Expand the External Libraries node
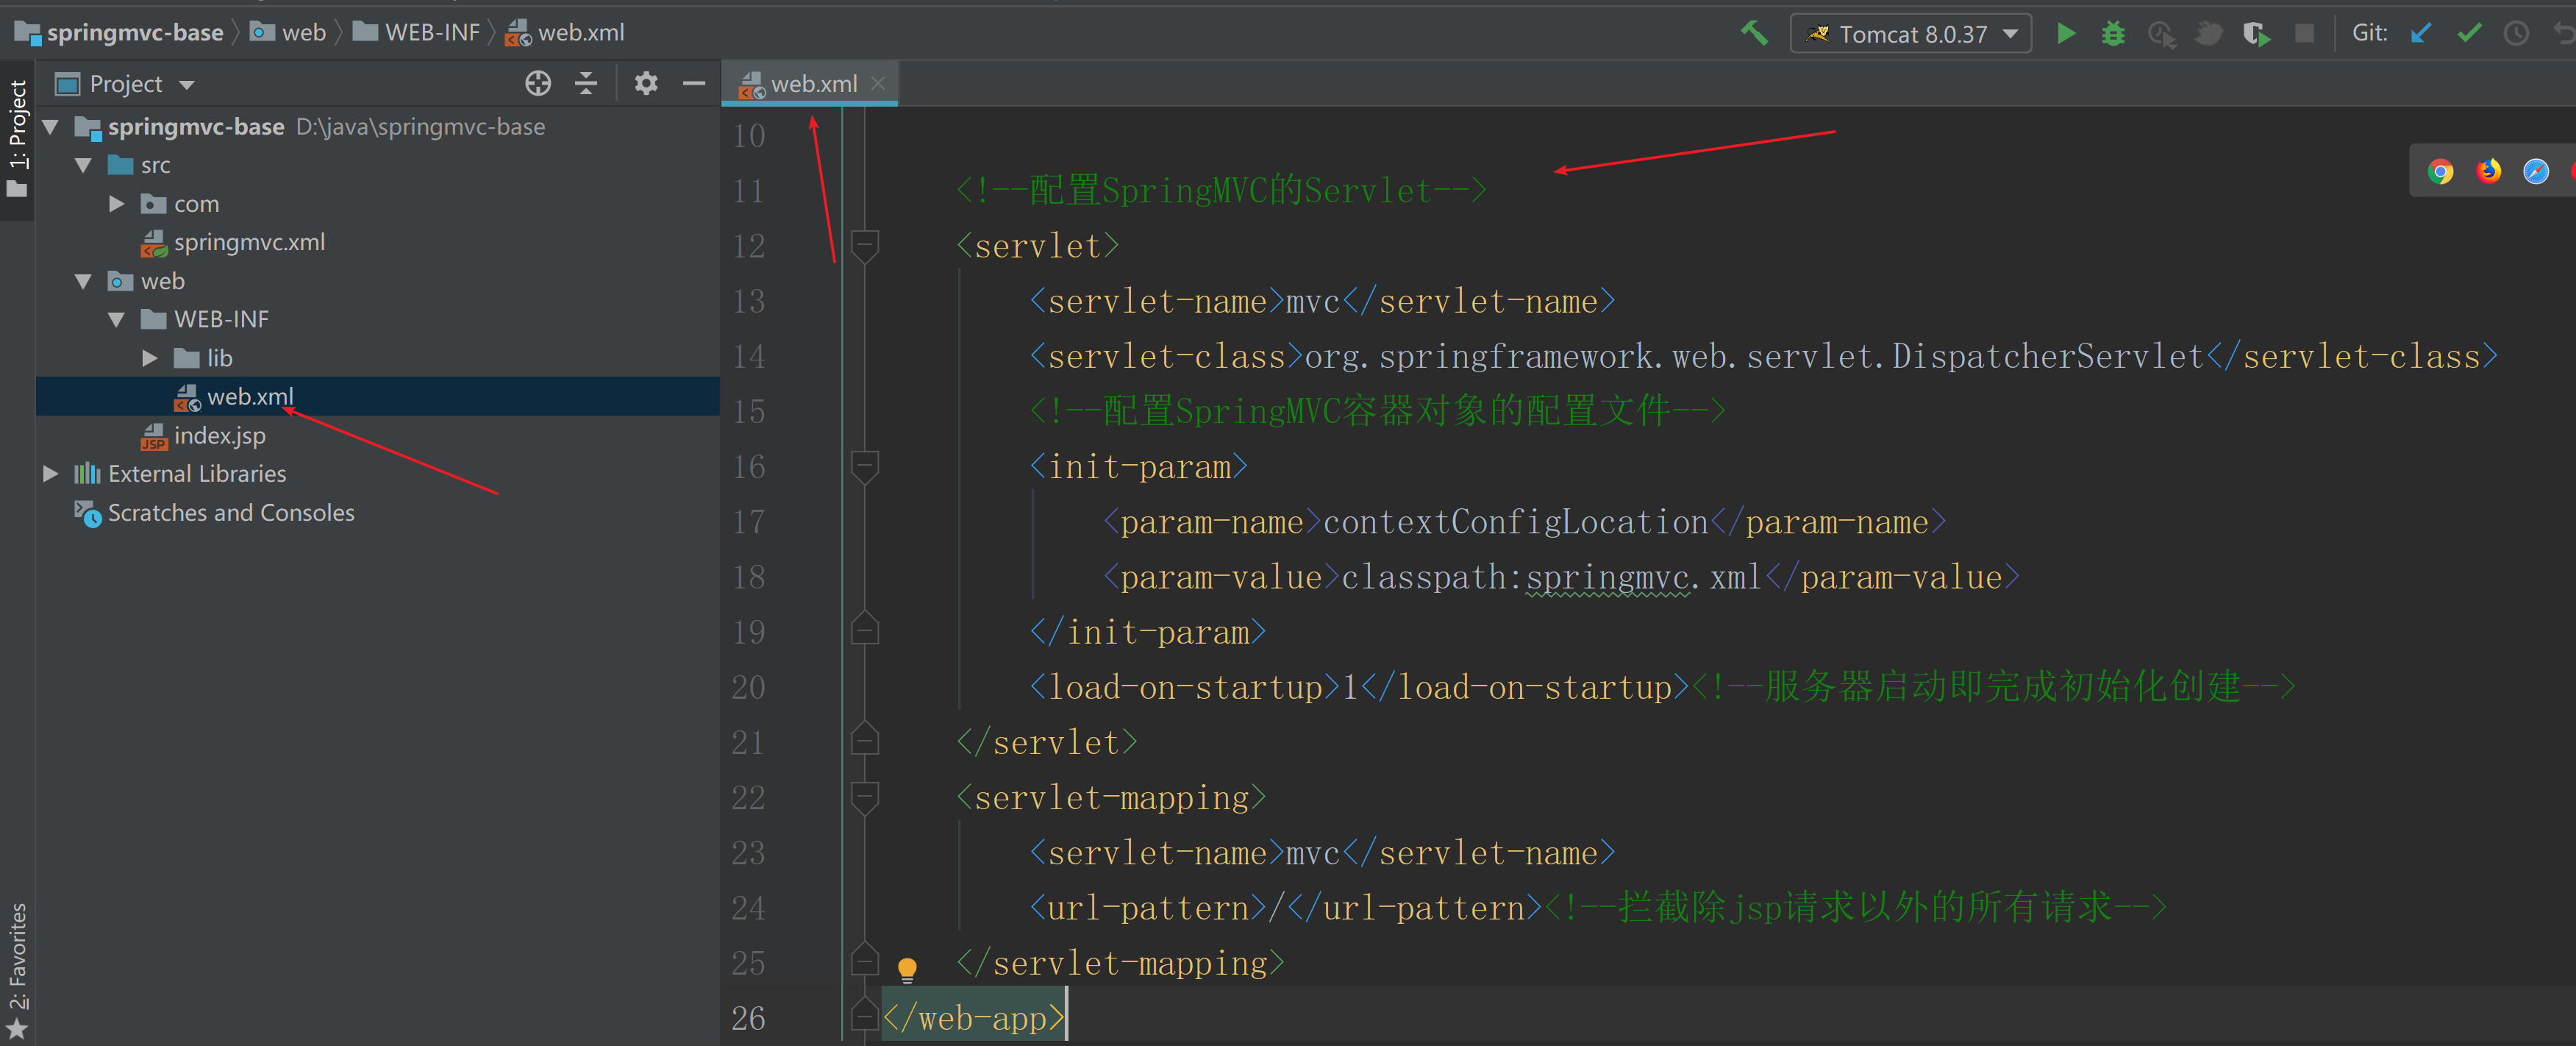This screenshot has width=2576, height=1046. click(50, 474)
